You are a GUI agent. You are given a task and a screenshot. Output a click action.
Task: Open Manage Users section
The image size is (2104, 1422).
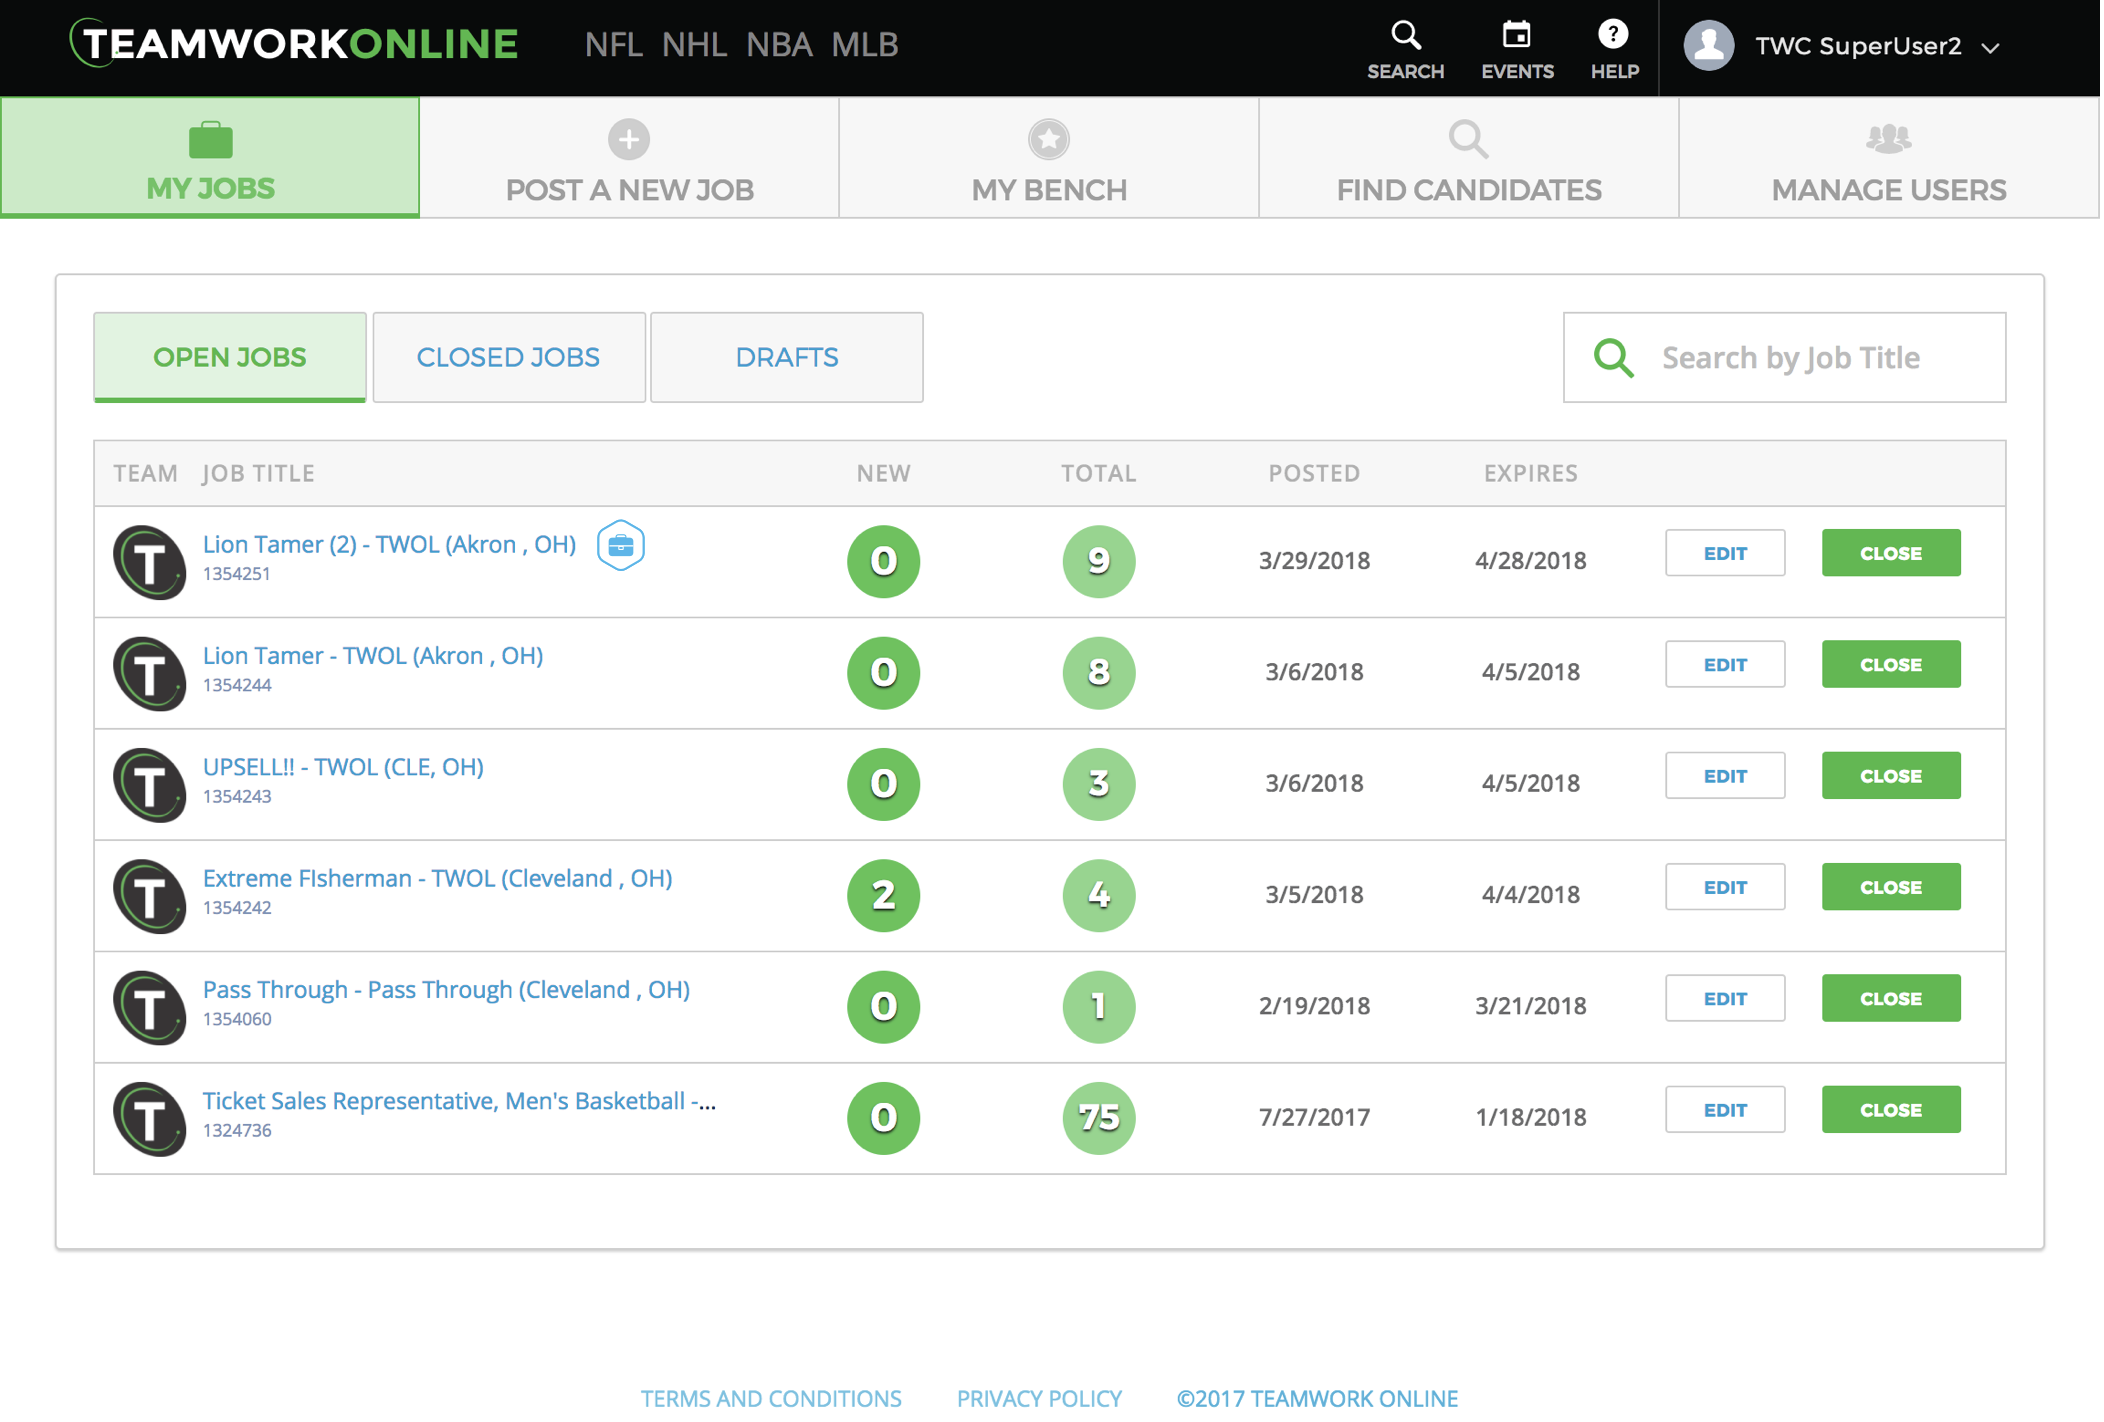(x=1887, y=160)
